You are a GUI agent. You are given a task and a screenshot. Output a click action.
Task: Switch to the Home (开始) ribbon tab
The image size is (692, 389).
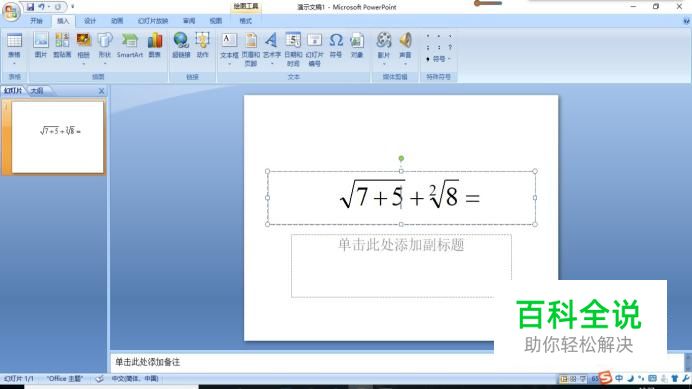click(36, 21)
